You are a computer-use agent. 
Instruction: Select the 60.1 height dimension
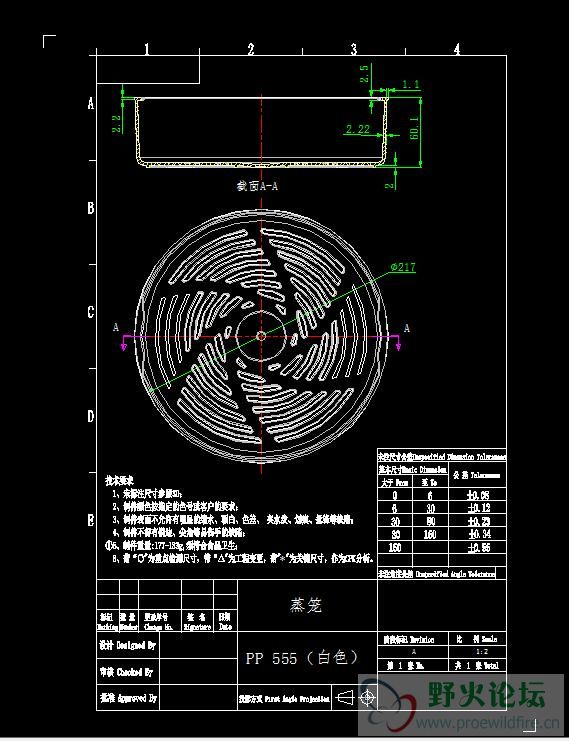(415, 127)
